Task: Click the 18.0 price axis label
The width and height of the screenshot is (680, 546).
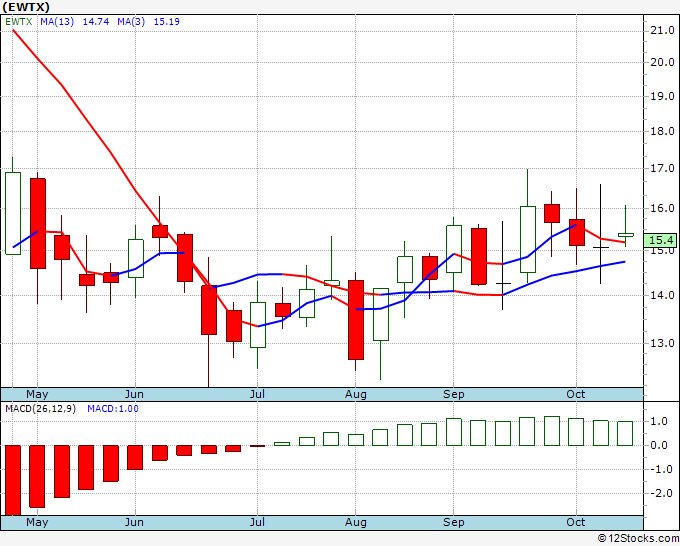Action: click(x=662, y=131)
